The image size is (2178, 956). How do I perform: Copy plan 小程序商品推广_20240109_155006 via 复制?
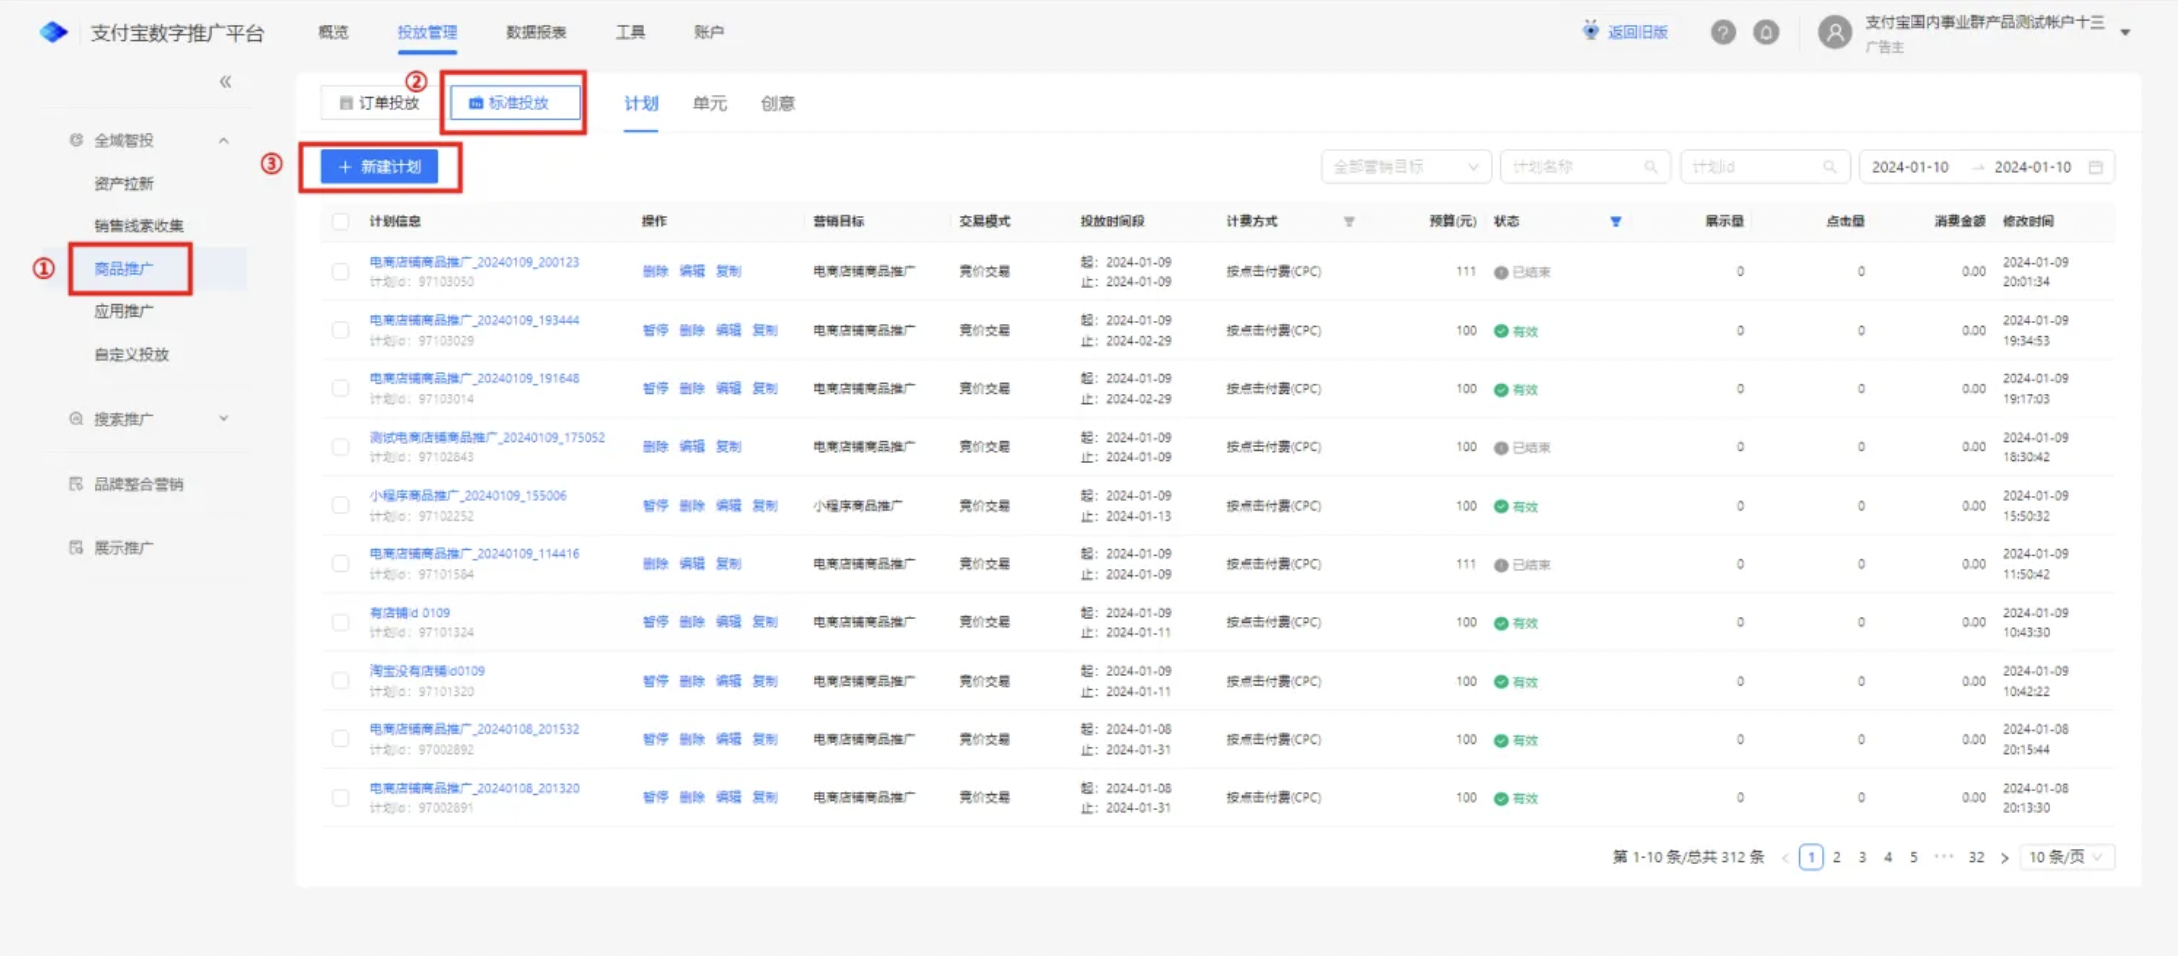[x=765, y=505]
